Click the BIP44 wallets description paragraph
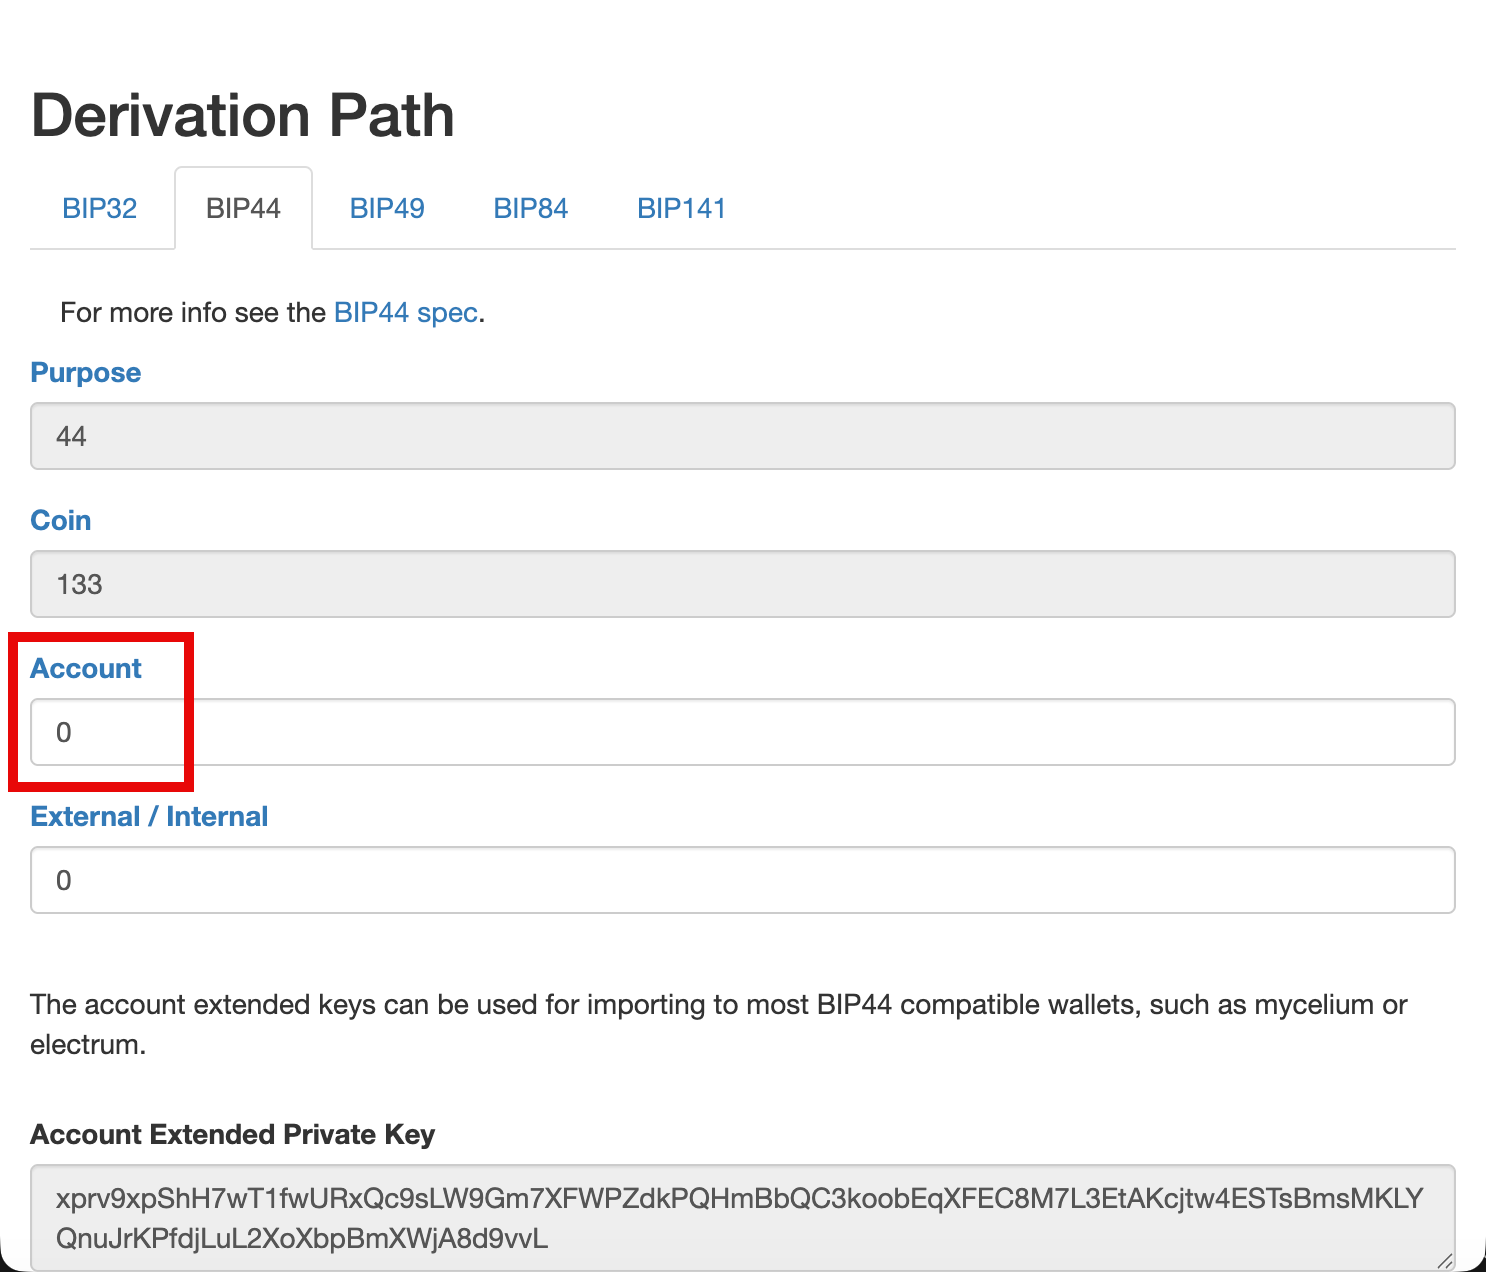The height and width of the screenshot is (1272, 1486). coord(718,1024)
